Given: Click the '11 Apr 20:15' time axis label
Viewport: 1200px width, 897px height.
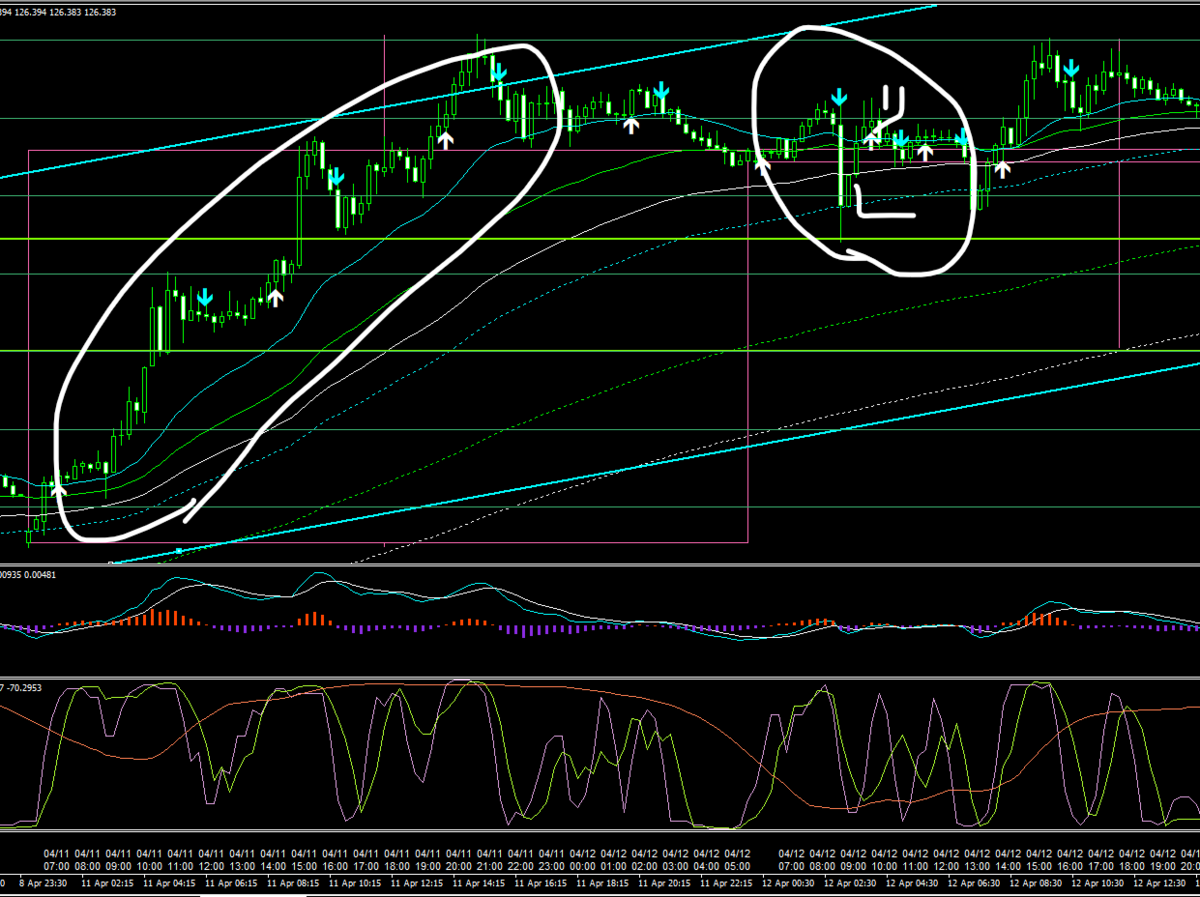Looking at the screenshot, I should point(664,883).
